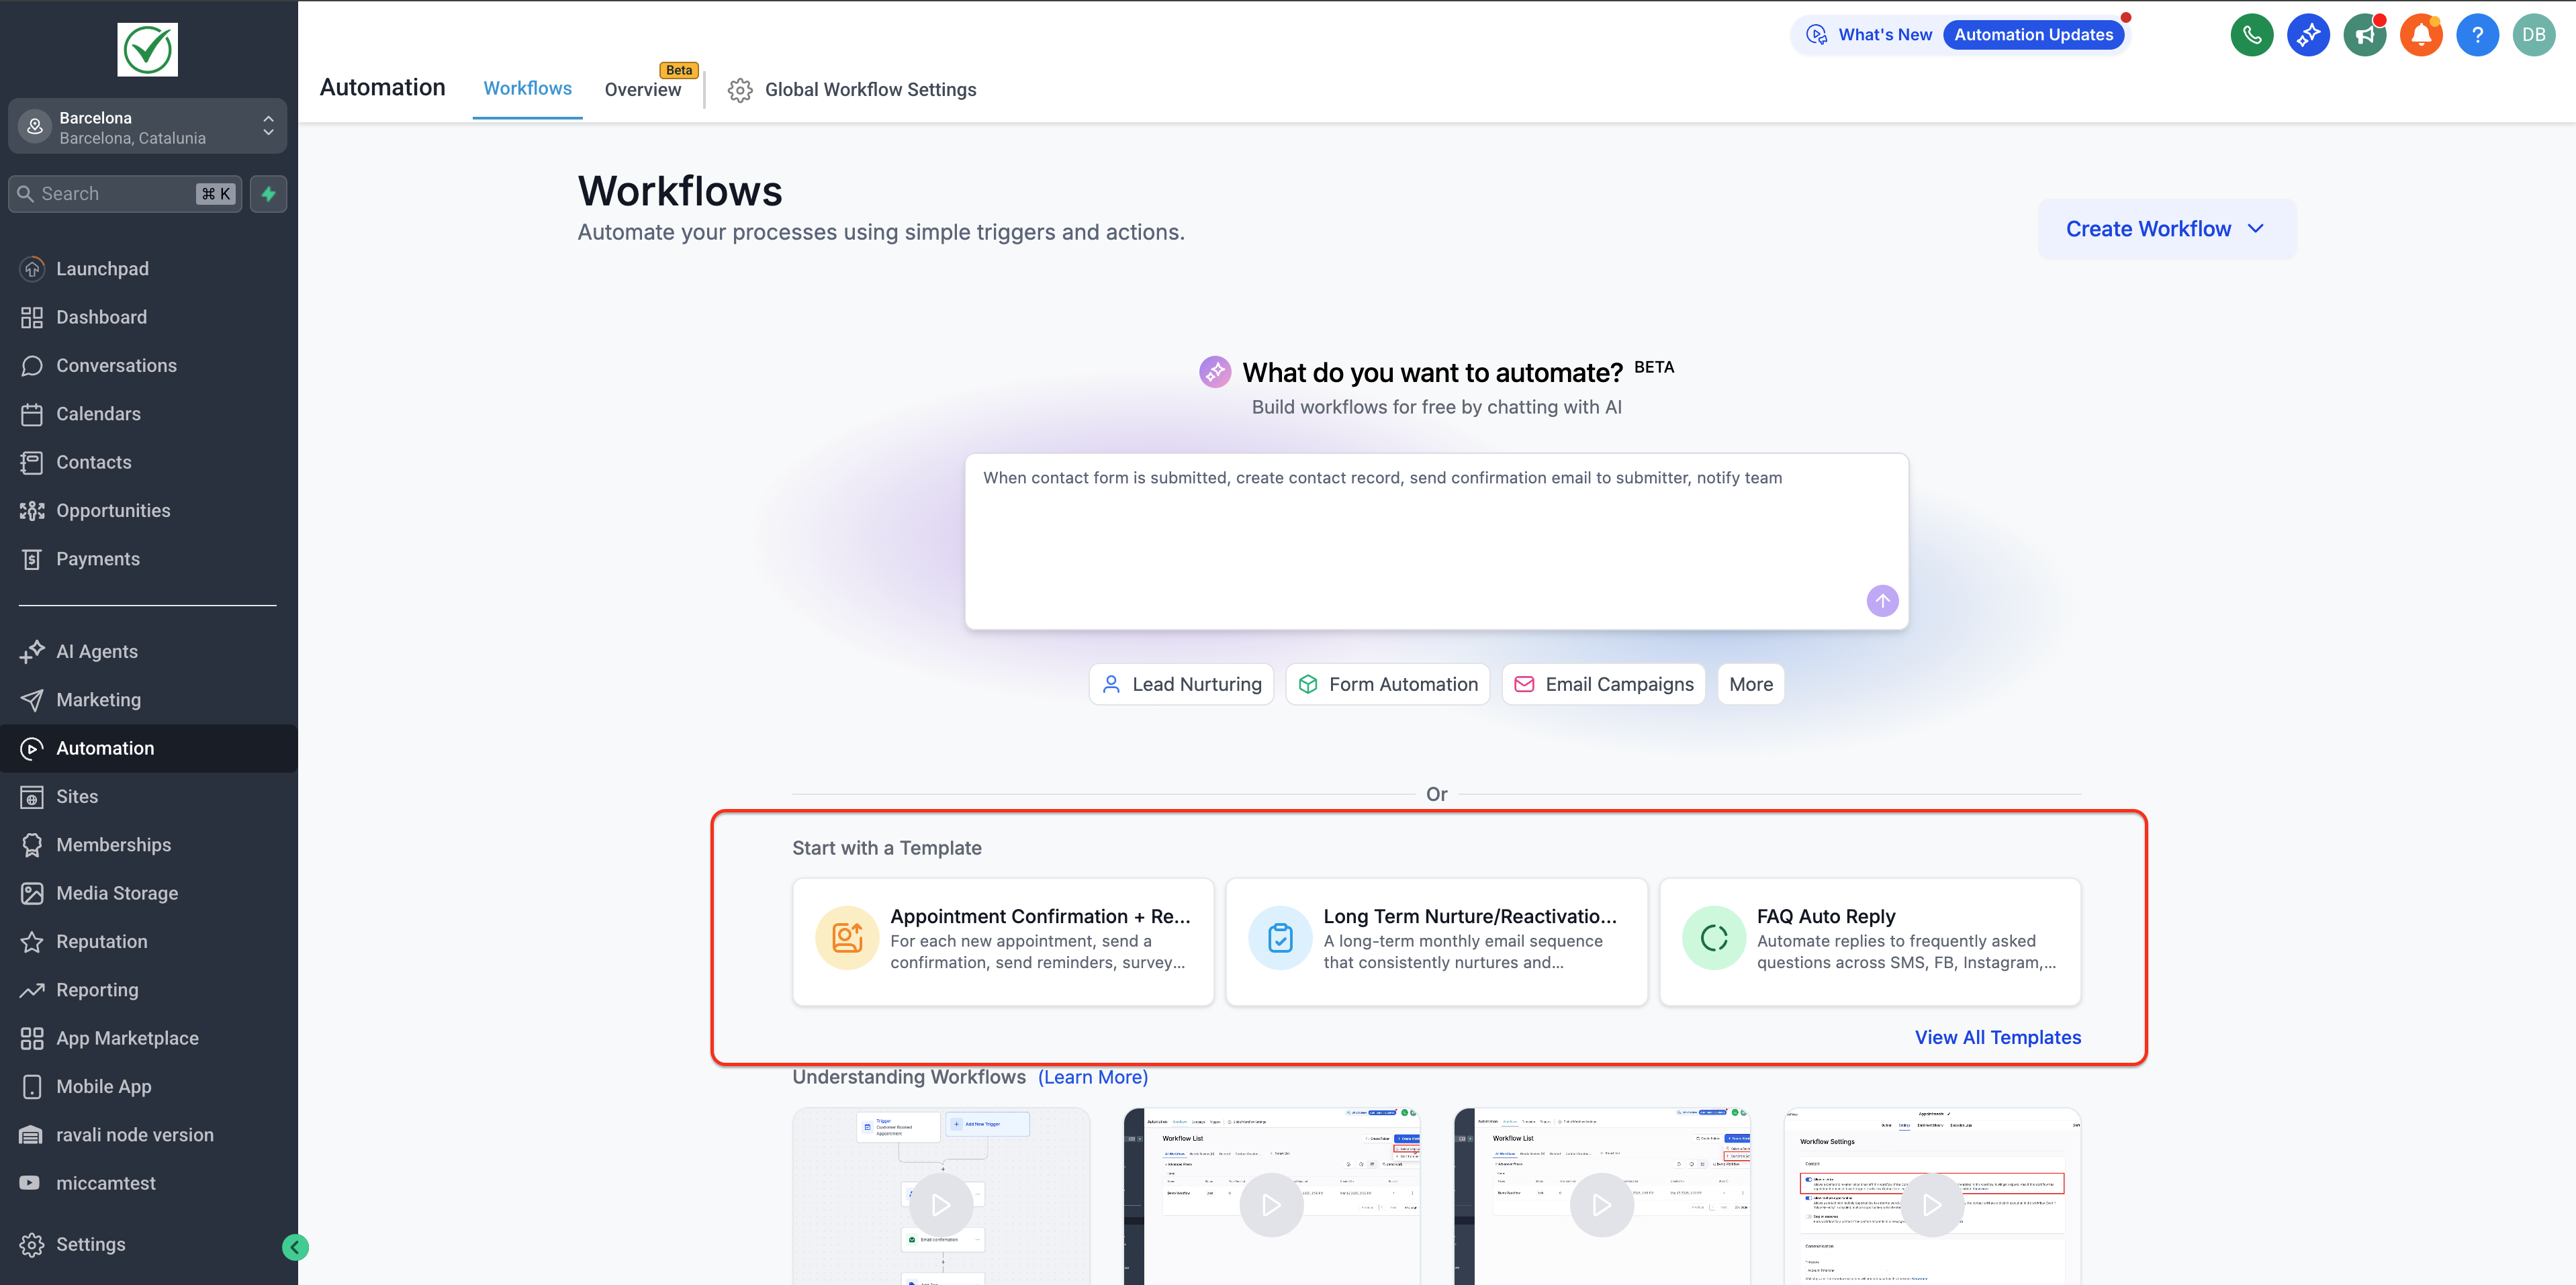Select the Form Automation suggestion chip

1387,684
